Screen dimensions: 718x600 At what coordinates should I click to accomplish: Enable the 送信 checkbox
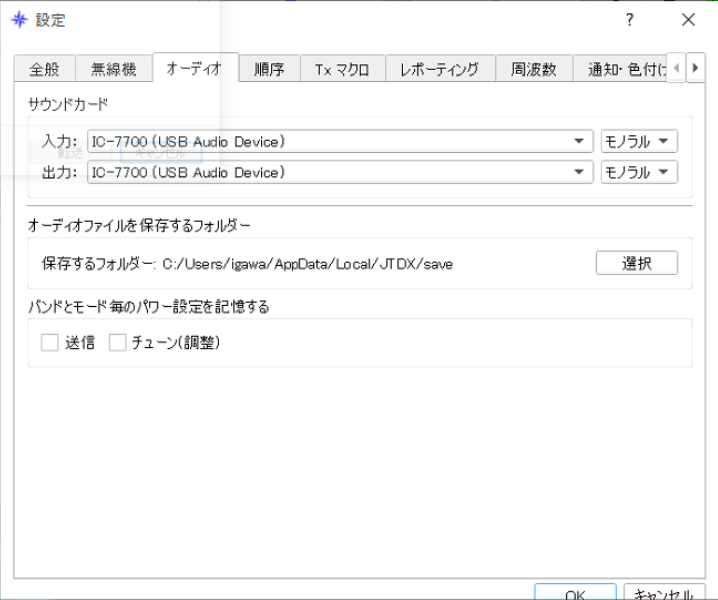pyautogui.click(x=49, y=342)
